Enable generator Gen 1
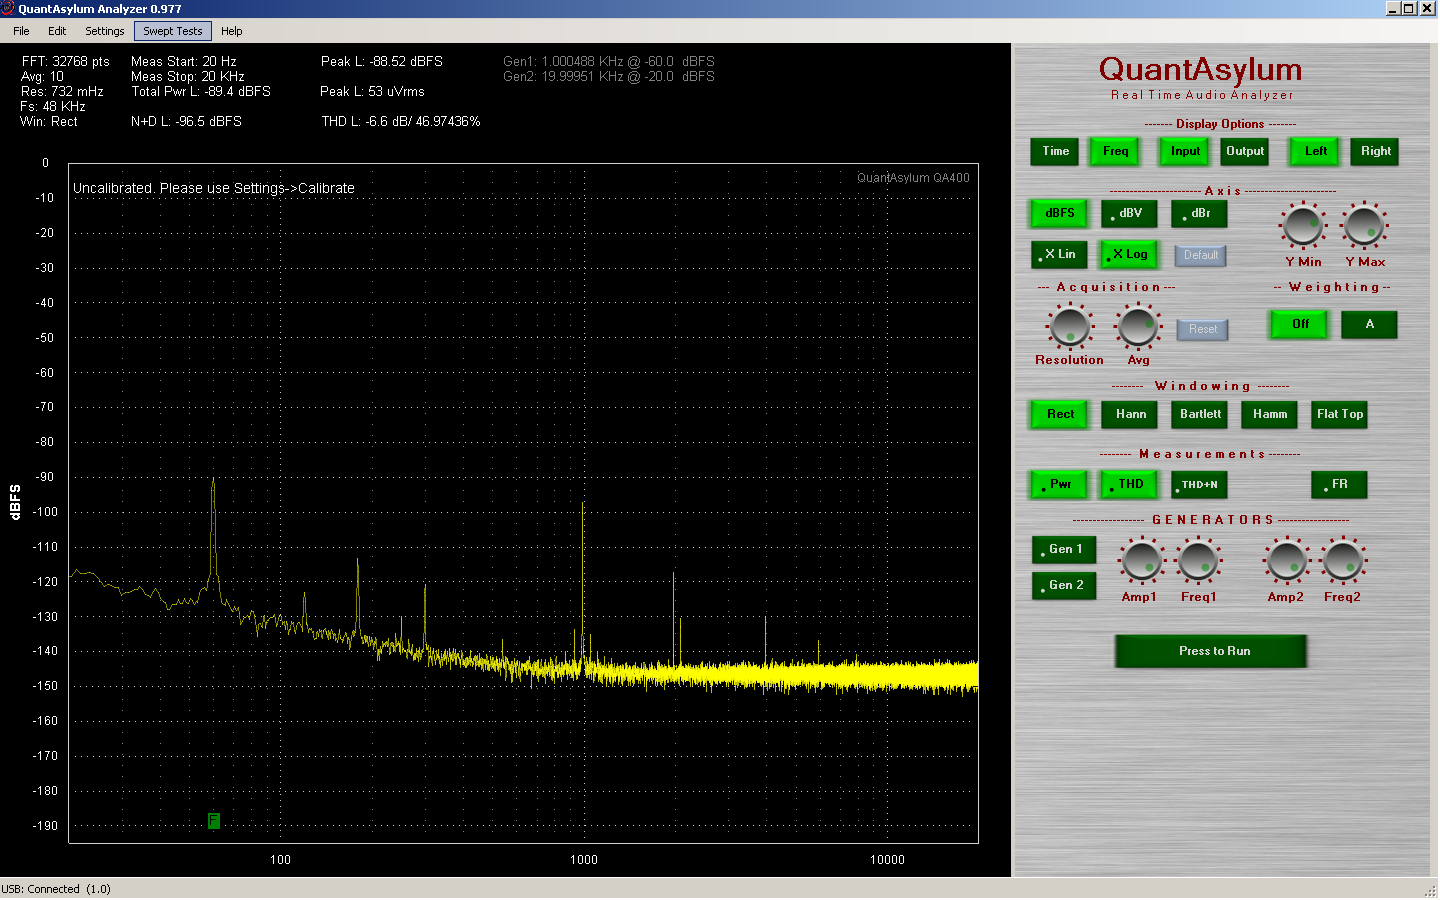 (1064, 550)
